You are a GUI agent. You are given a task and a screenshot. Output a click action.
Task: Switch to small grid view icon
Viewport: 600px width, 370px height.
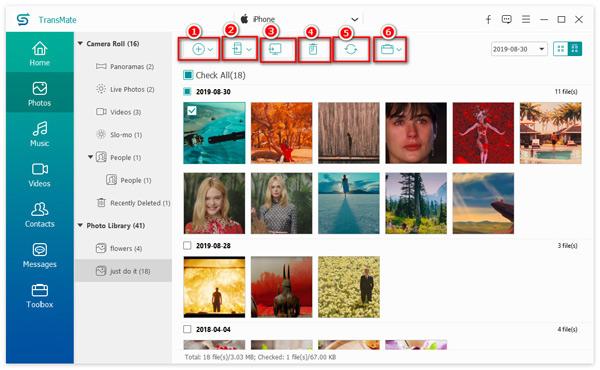(x=561, y=49)
